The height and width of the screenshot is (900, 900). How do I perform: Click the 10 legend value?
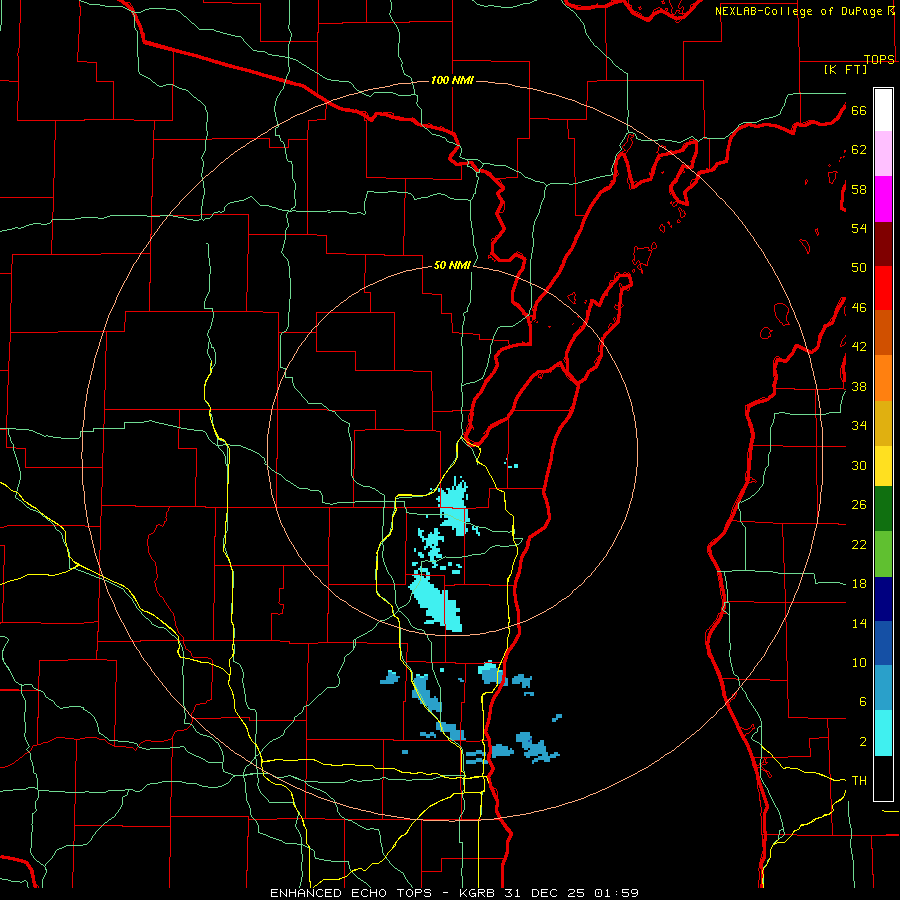(859, 662)
